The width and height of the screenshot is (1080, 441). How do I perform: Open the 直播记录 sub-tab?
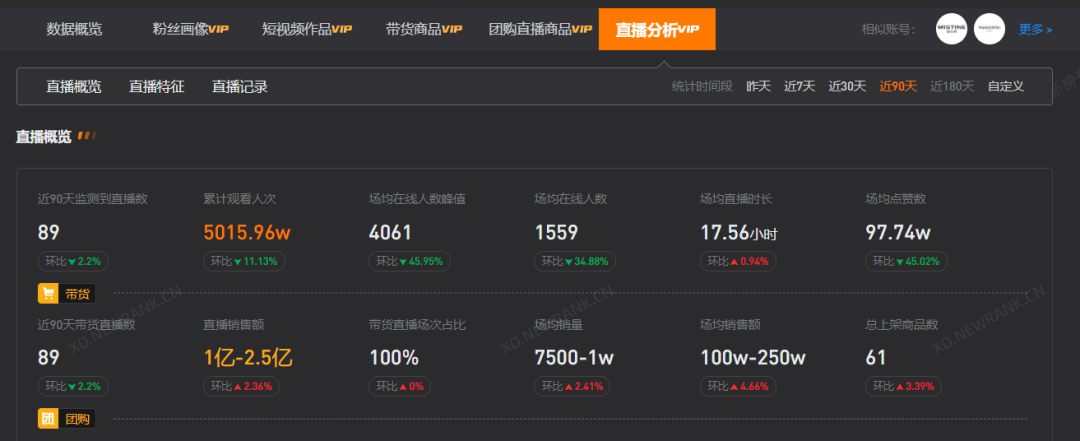pyautogui.click(x=240, y=87)
